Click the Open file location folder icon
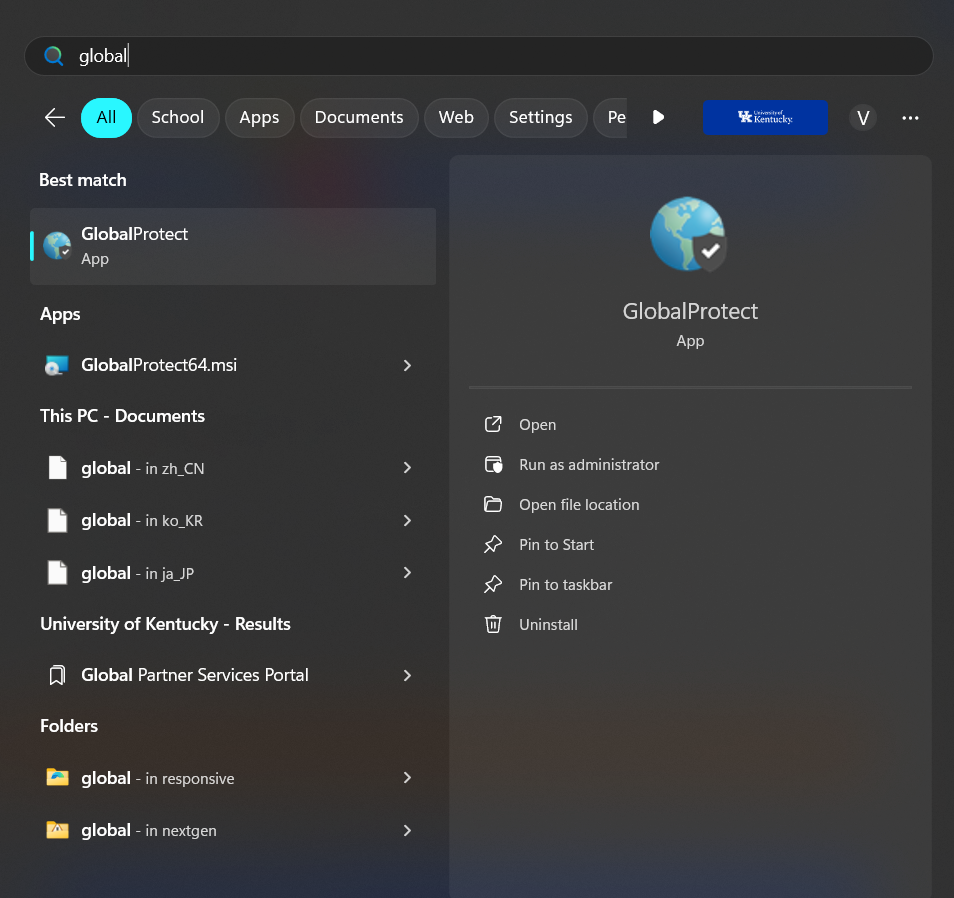This screenshot has width=954, height=898. point(493,504)
